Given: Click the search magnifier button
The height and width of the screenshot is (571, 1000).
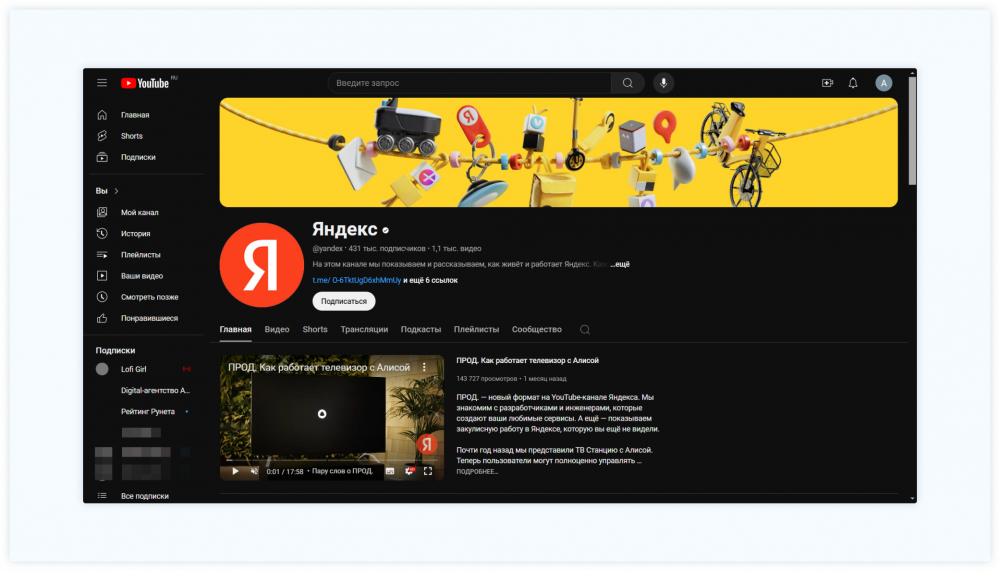Looking at the screenshot, I should 628,83.
